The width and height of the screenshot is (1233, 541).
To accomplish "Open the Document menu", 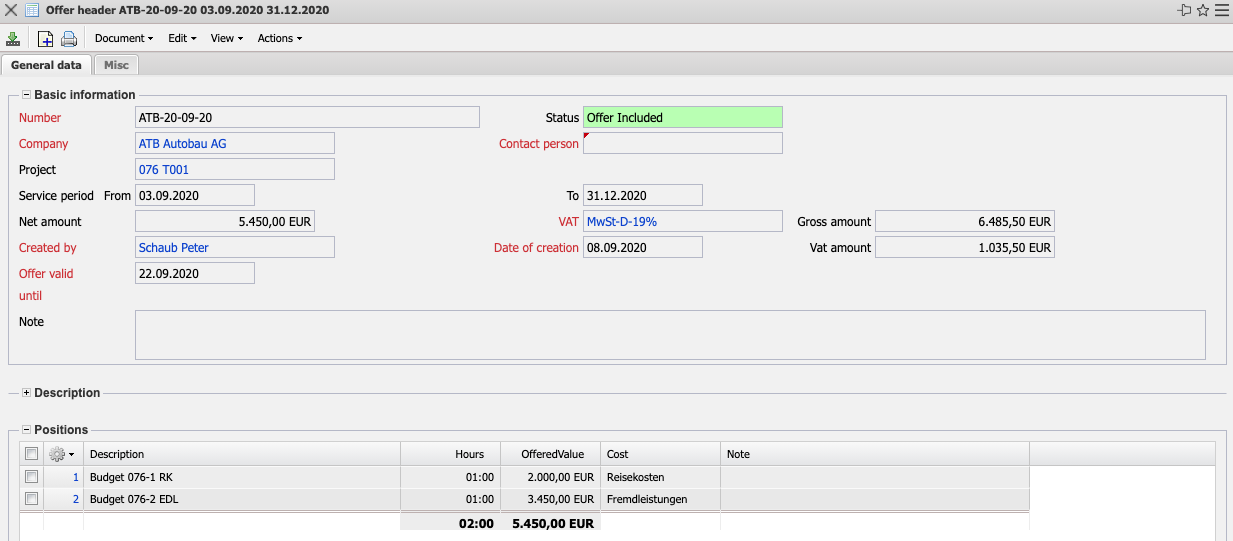I will pyautogui.click(x=123, y=39).
